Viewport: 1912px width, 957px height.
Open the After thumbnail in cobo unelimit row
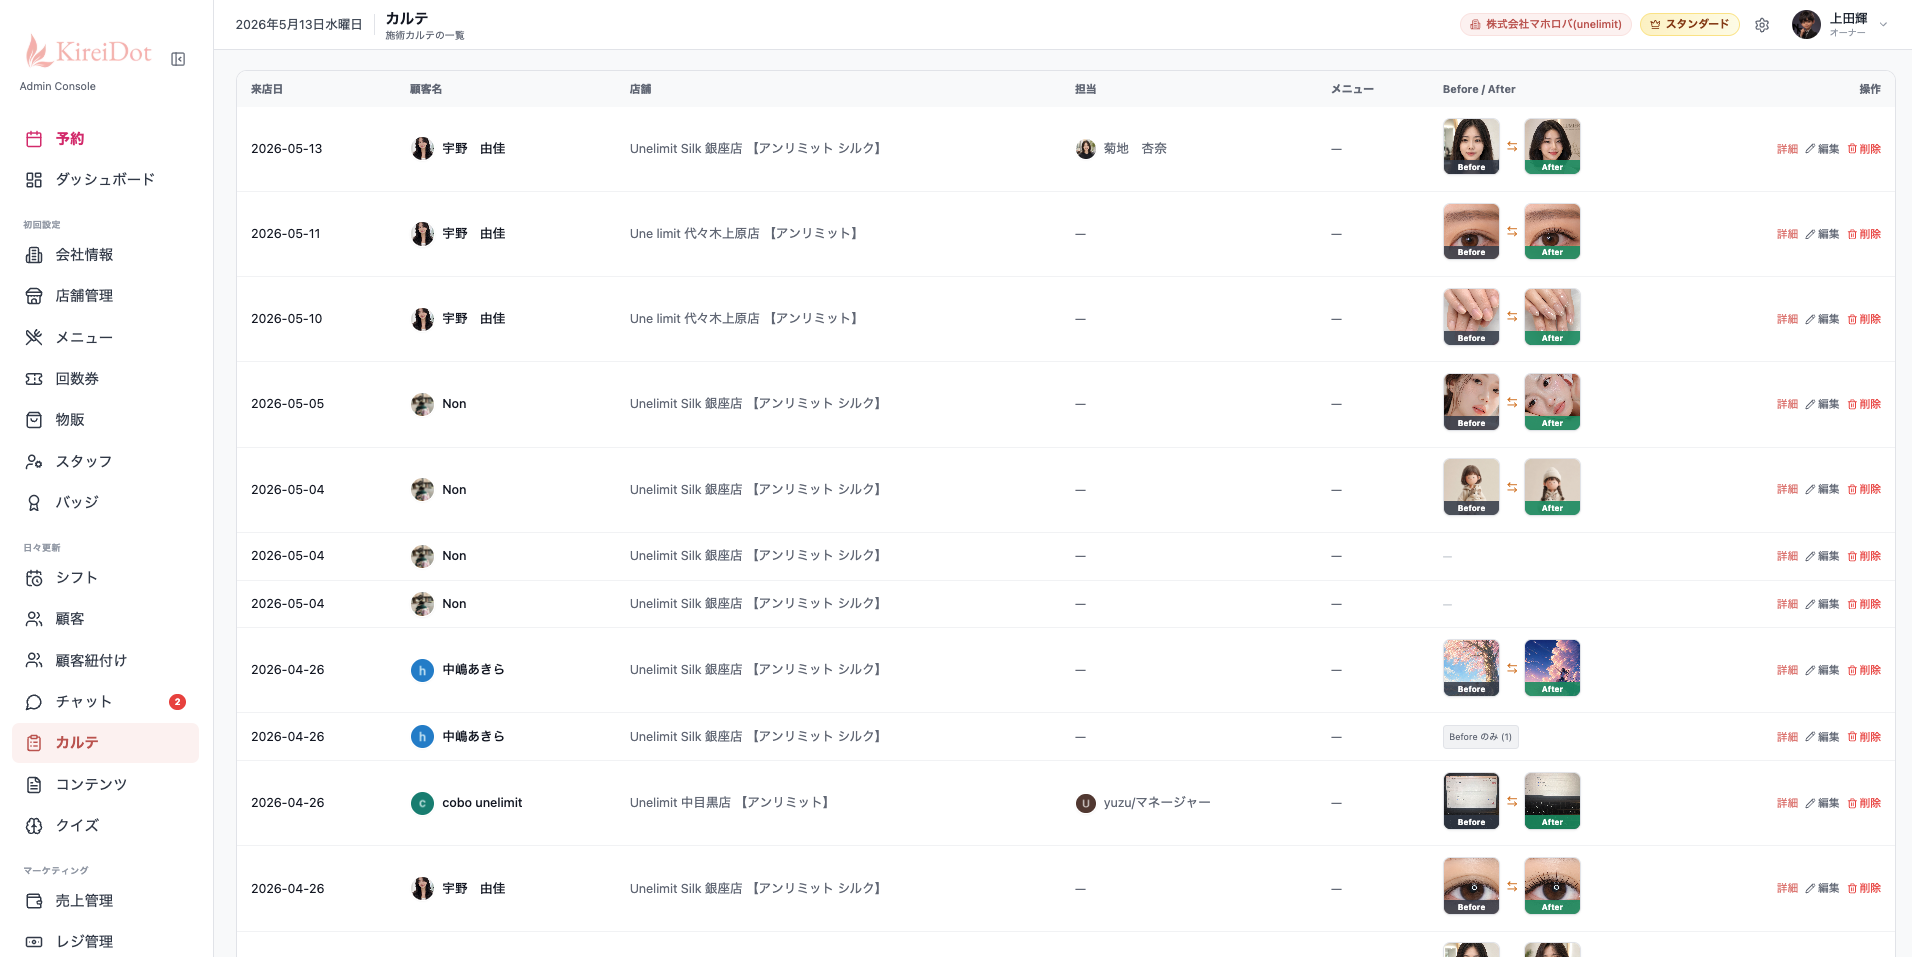(1552, 801)
